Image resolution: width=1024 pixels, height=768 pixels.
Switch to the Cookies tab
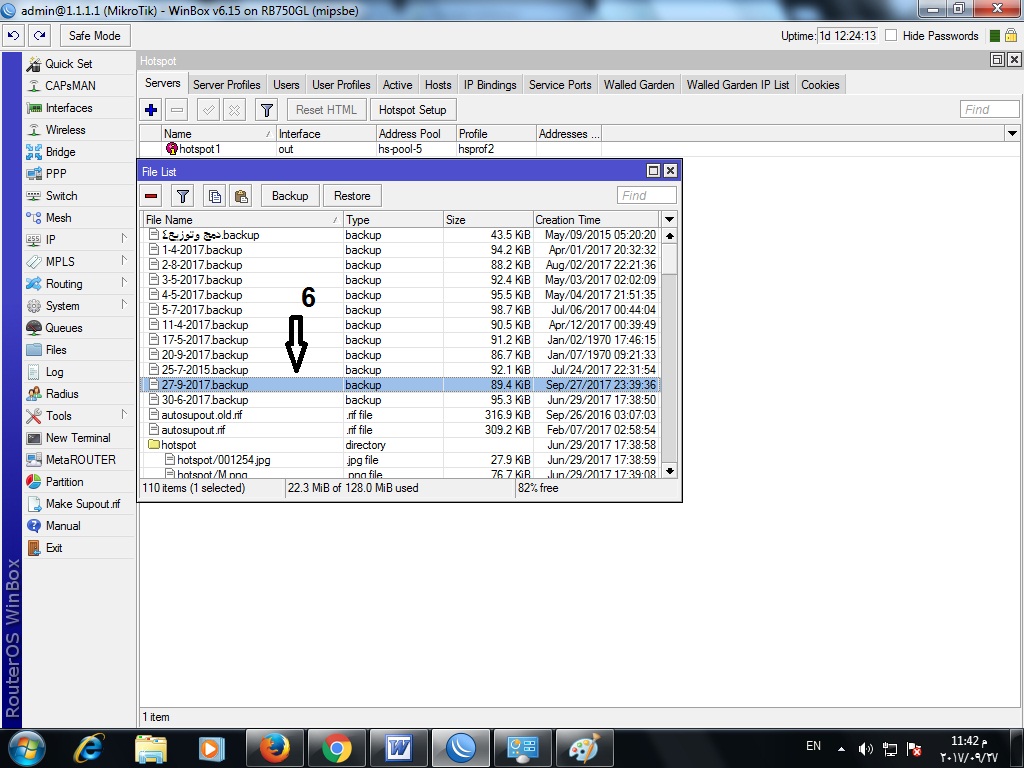point(820,85)
